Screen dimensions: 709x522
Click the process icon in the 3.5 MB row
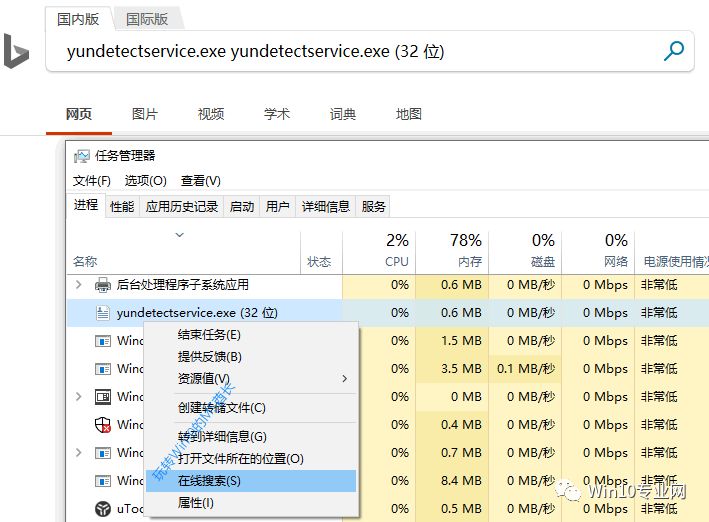(103, 369)
